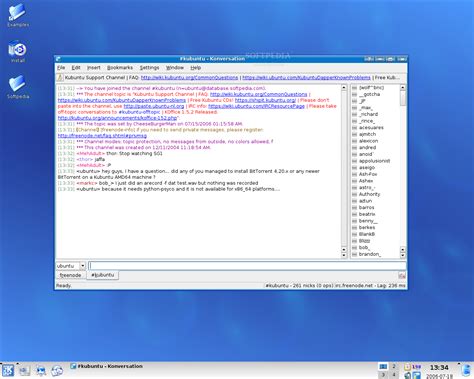474x379 pixels.
Task: Click the close-tab icon at tab bar right
Action: (402, 276)
